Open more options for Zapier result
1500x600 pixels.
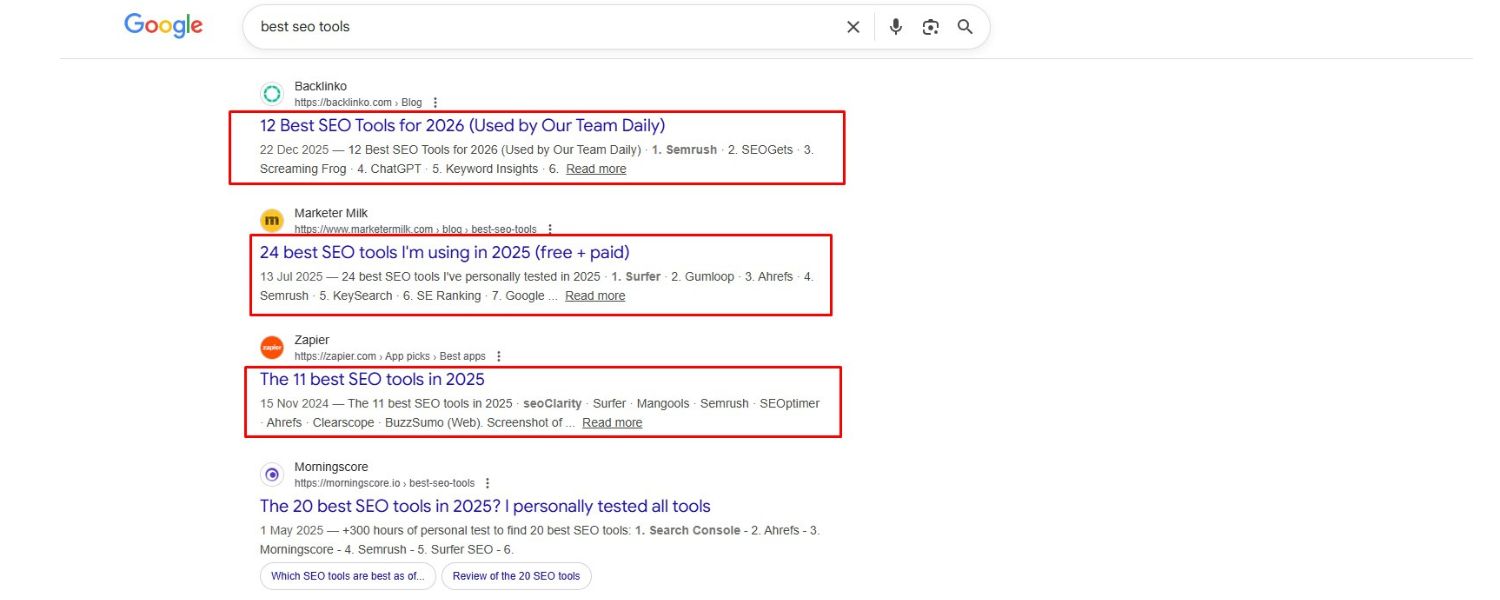pyautogui.click(x=499, y=357)
